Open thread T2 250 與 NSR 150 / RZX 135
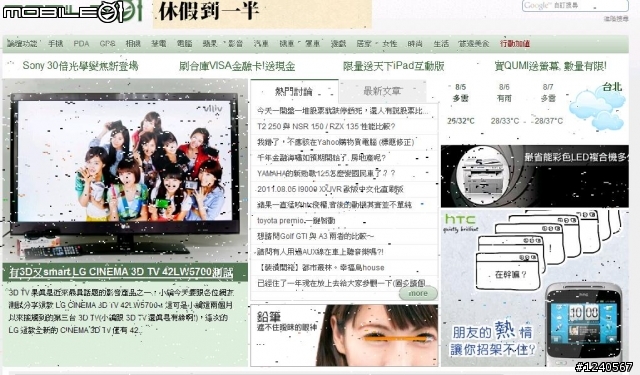 coord(326,126)
